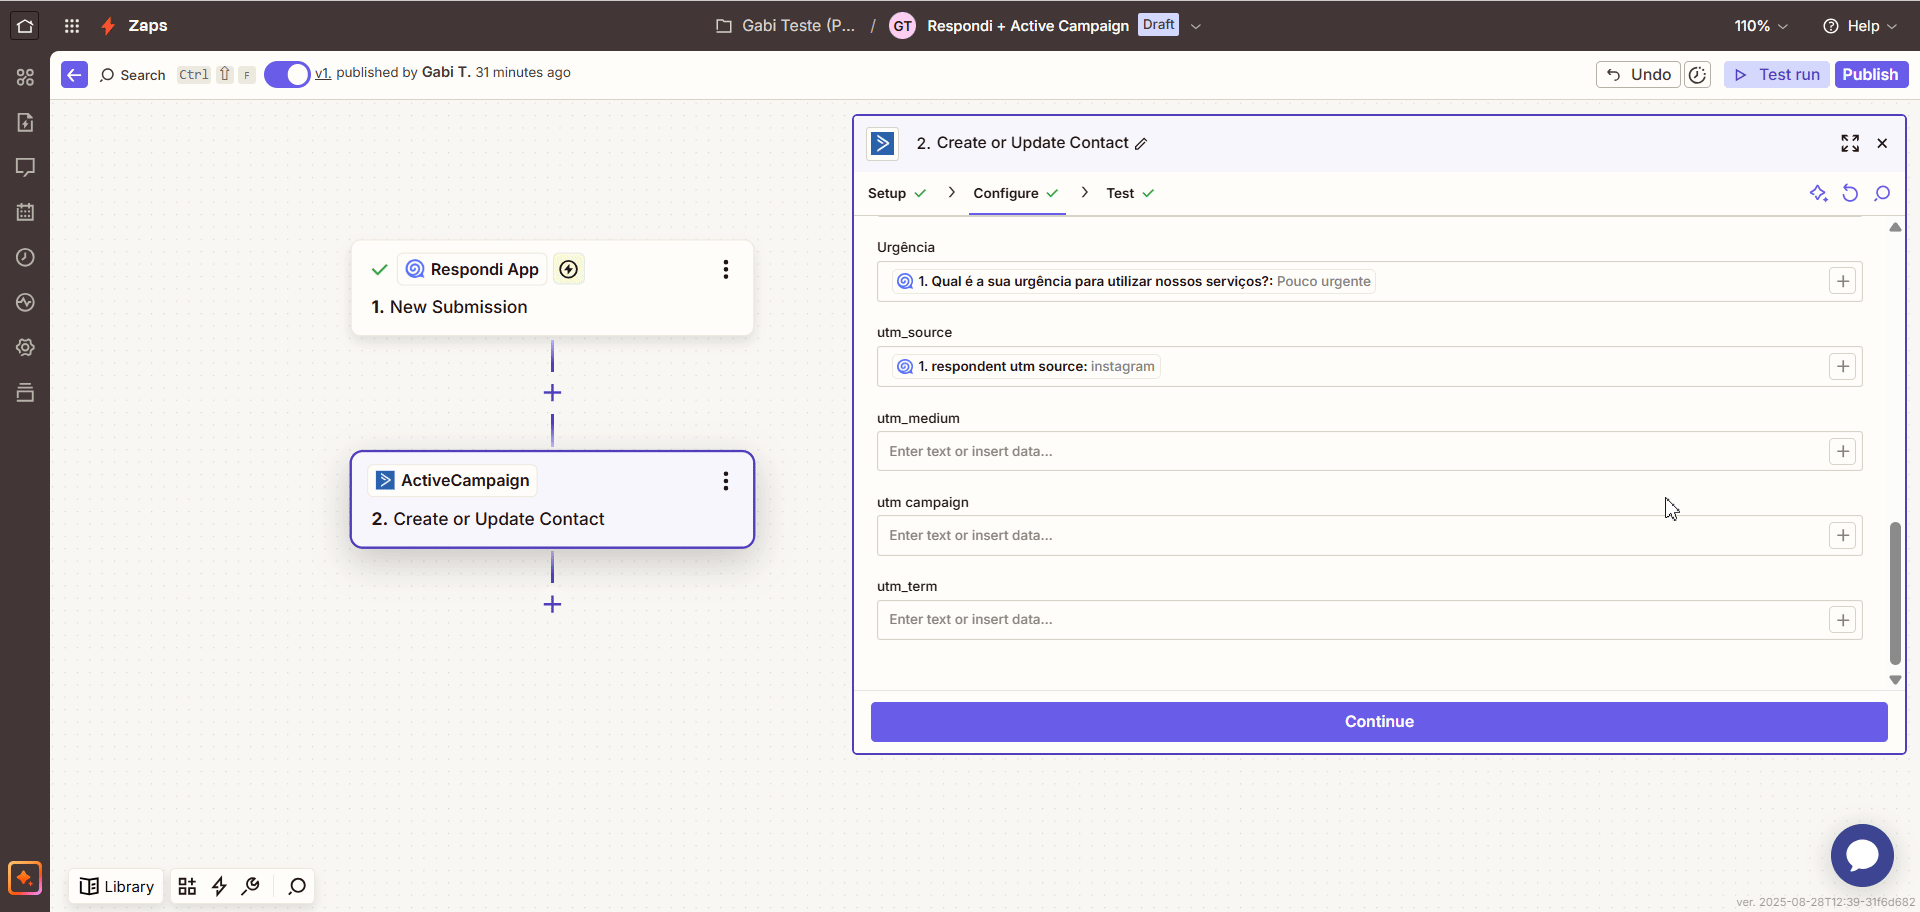
Task: Switch to the Configure tab
Action: 1016,193
